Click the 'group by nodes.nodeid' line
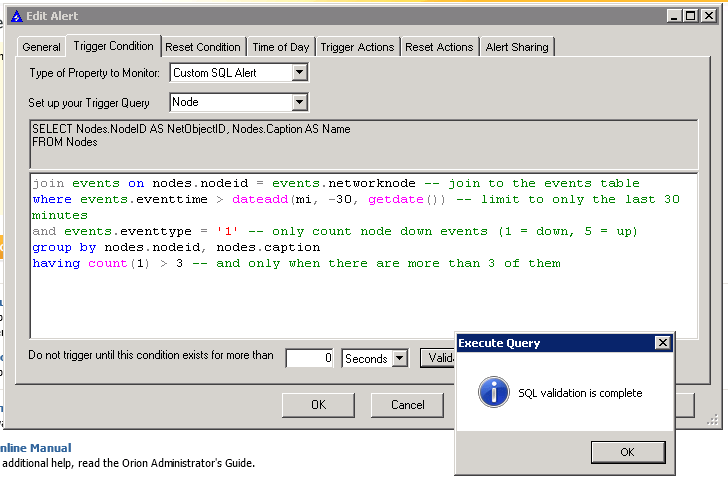The width and height of the screenshot is (728, 478). [176, 247]
